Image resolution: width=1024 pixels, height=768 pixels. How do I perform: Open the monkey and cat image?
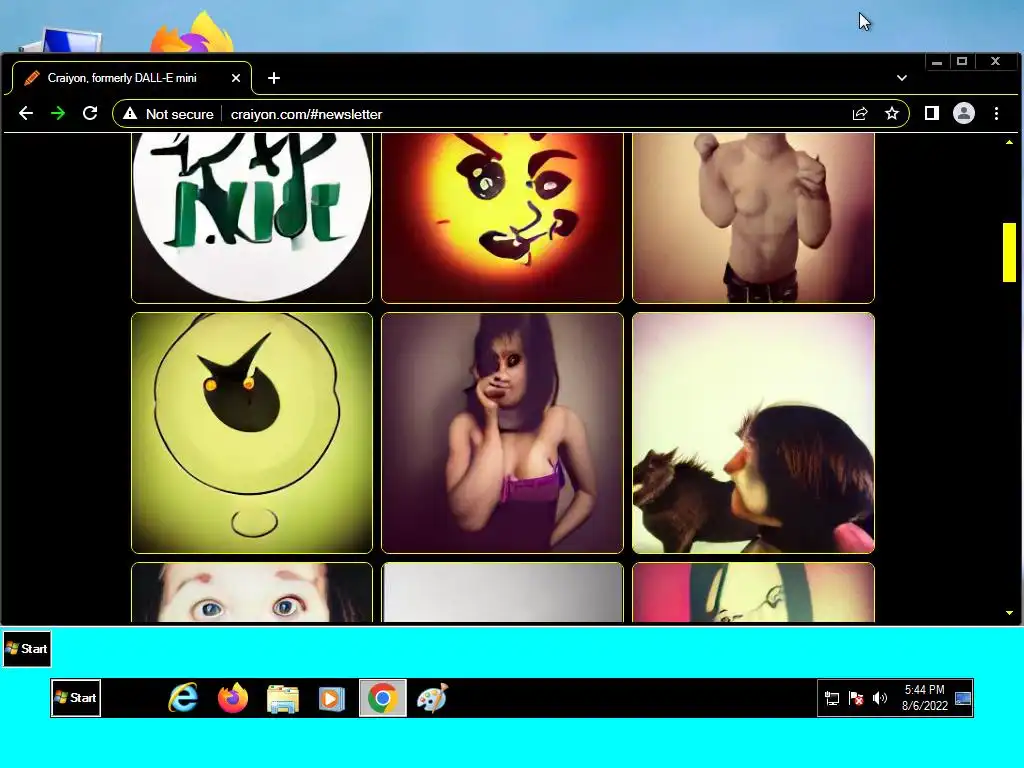click(x=753, y=433)
